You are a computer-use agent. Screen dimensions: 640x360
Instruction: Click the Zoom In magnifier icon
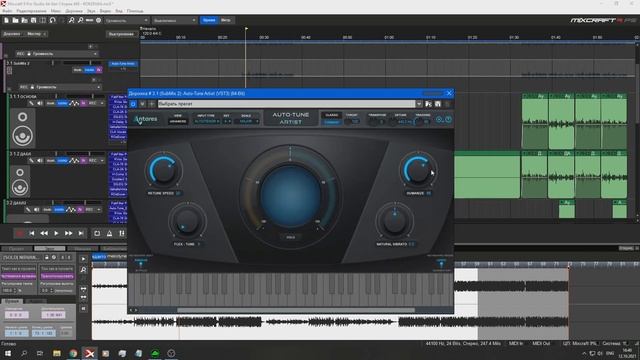tap(71, 20)
